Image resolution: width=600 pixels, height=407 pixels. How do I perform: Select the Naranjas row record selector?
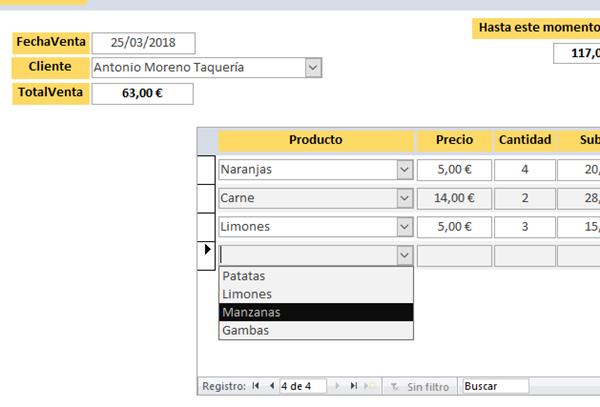click(x=207, y=170)
